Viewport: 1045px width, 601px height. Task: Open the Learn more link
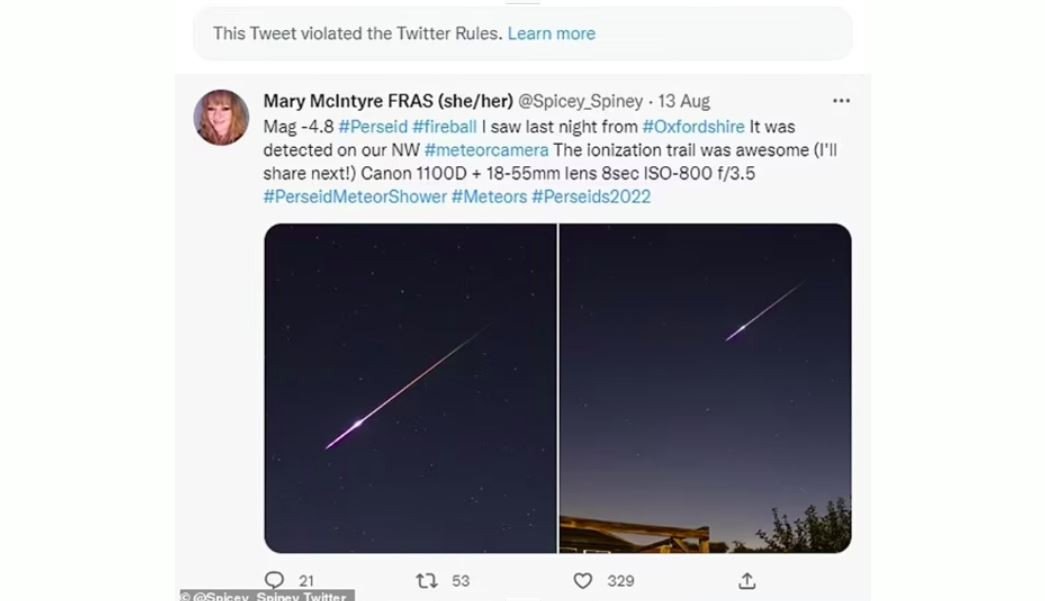click(x=551, y=33)
